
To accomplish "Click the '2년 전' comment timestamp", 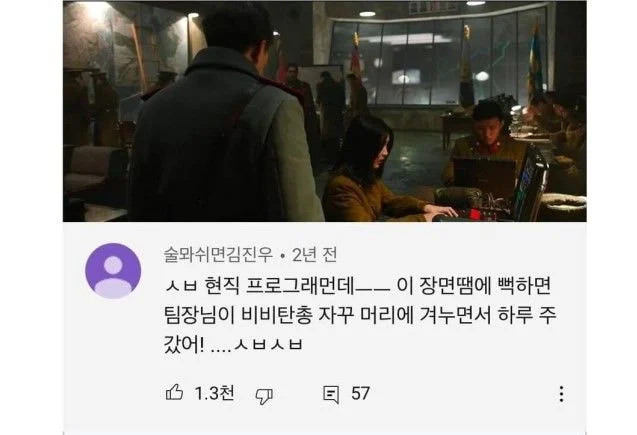I will click(x=314, y=255).
